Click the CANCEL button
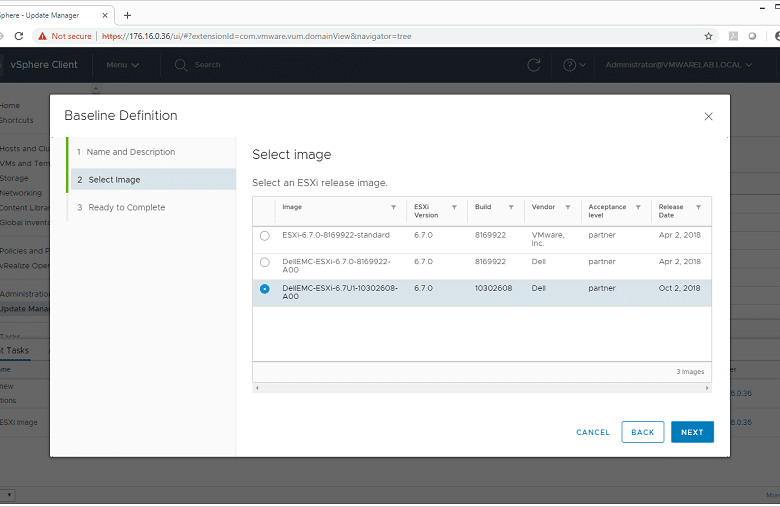Image resolution: width=780 pixels, height=507 pixels. [x=593, y=432]
